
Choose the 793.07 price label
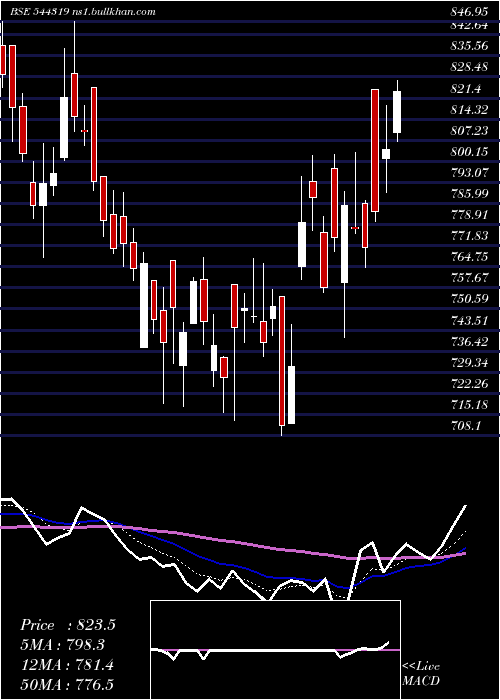(469, 173)
